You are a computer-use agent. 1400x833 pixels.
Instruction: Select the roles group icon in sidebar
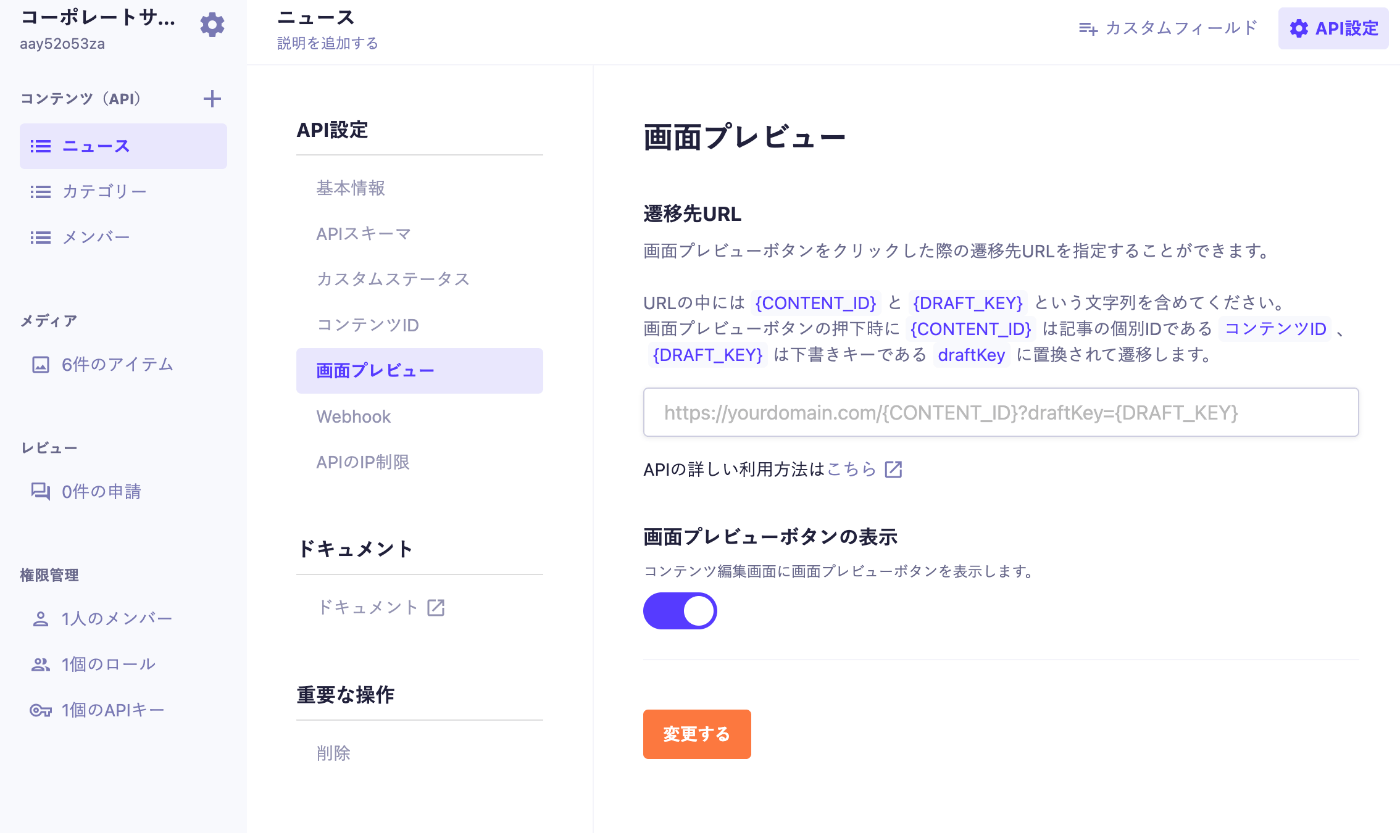pyautogui.click(x=40, y=663)
